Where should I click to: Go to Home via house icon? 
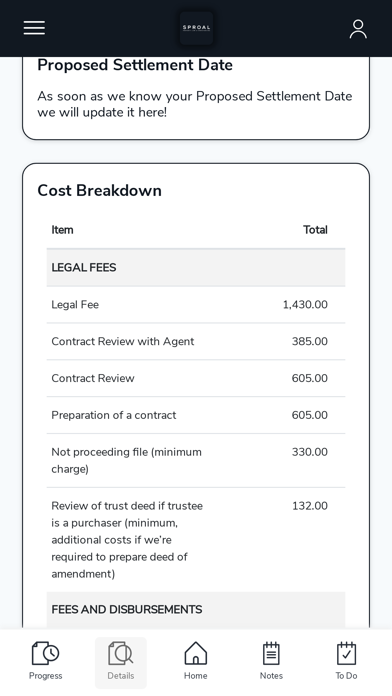click(196, 653)
